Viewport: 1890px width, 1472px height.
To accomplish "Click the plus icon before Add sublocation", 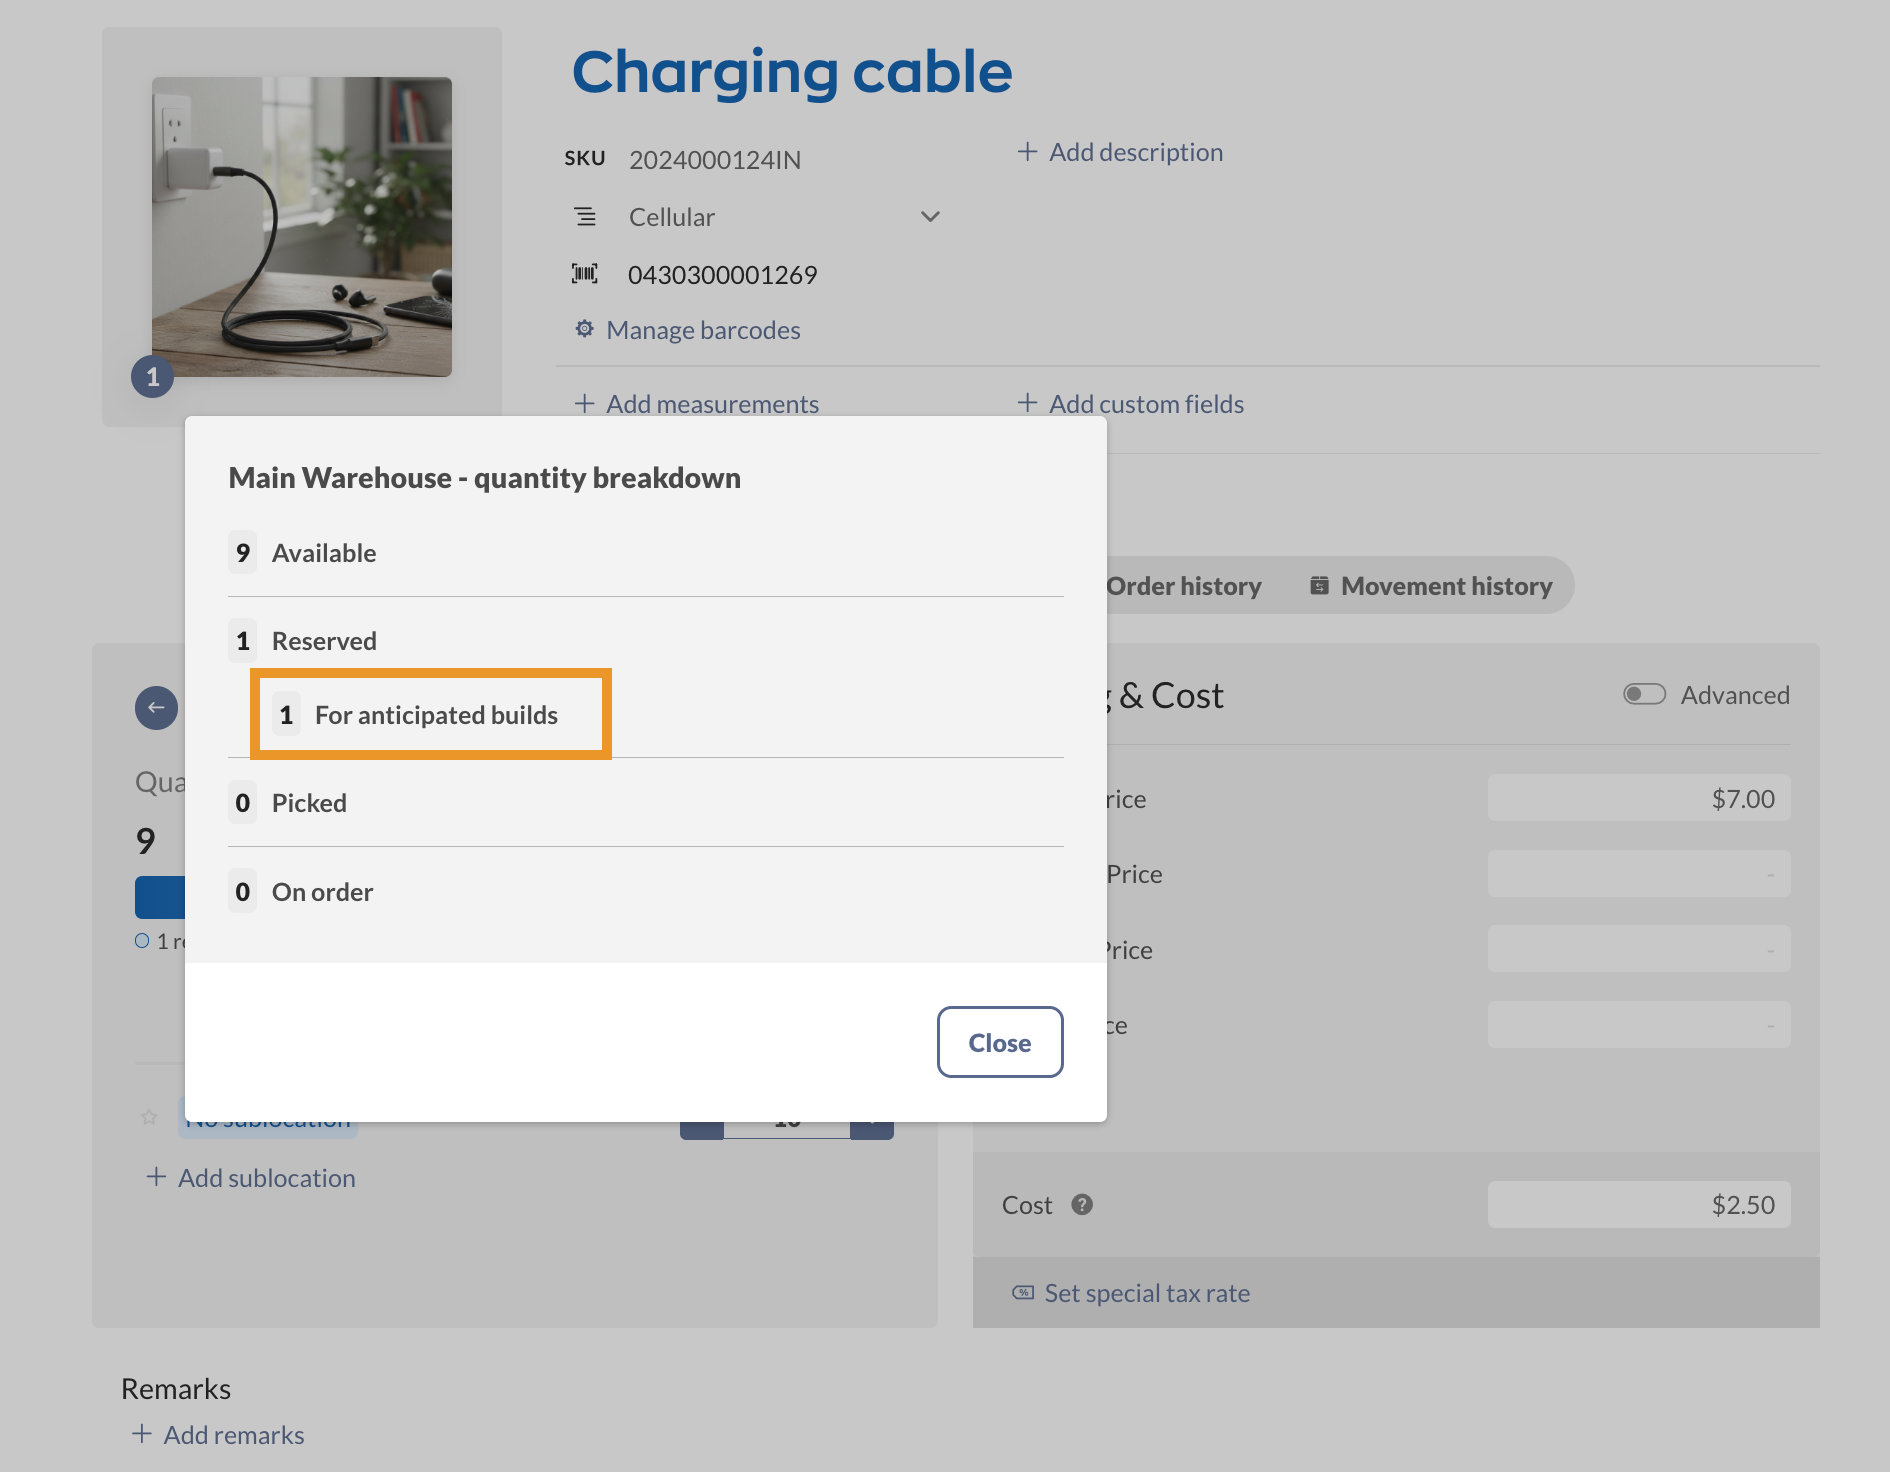I will click(x=156, y=1177).
